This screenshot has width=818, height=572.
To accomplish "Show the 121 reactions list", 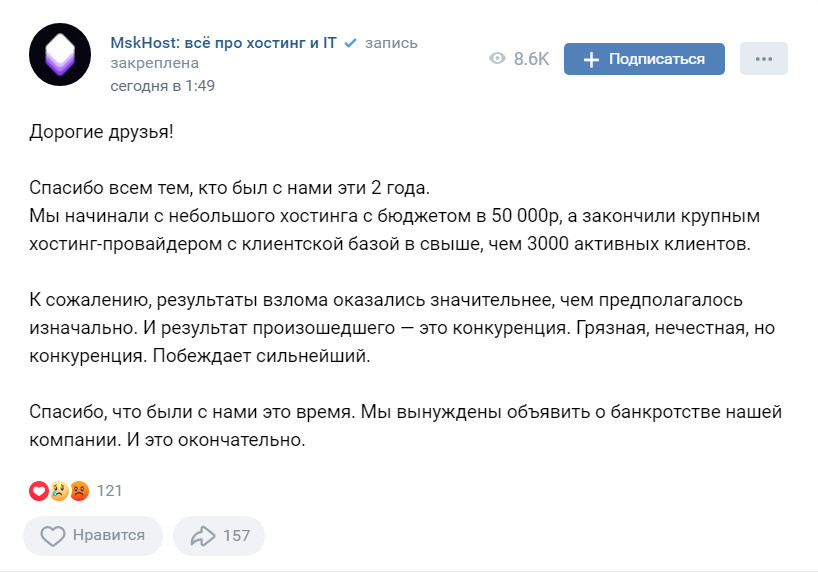I will [x=109, y=491].
